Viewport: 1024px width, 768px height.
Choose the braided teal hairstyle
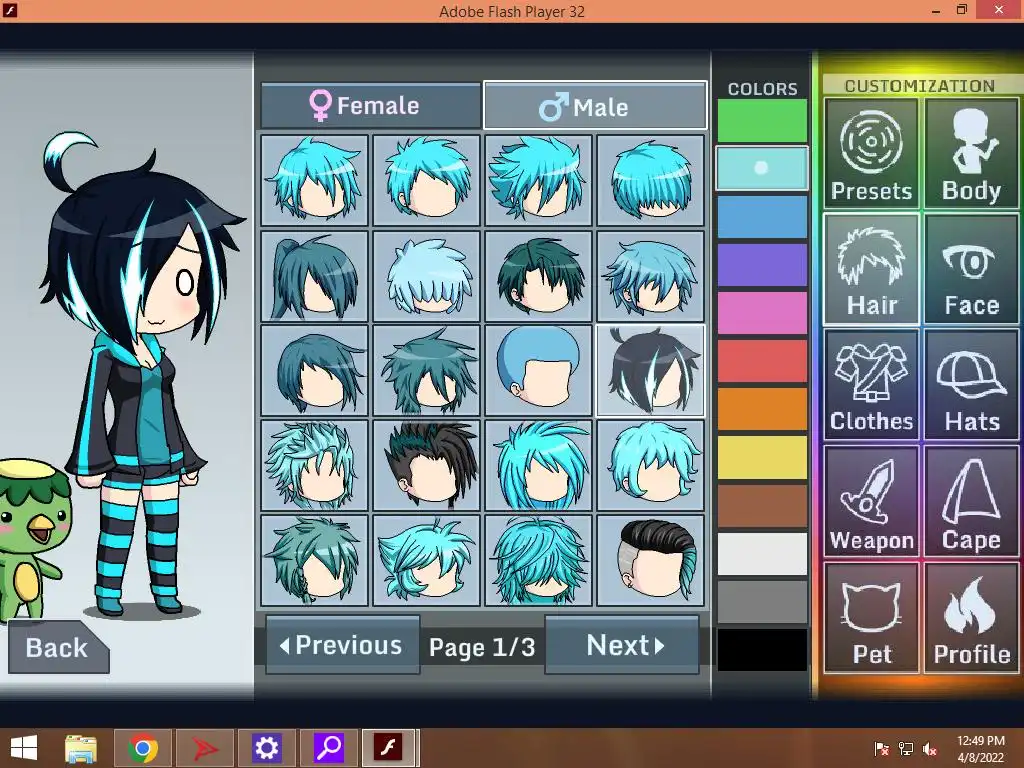pos(315,560)
